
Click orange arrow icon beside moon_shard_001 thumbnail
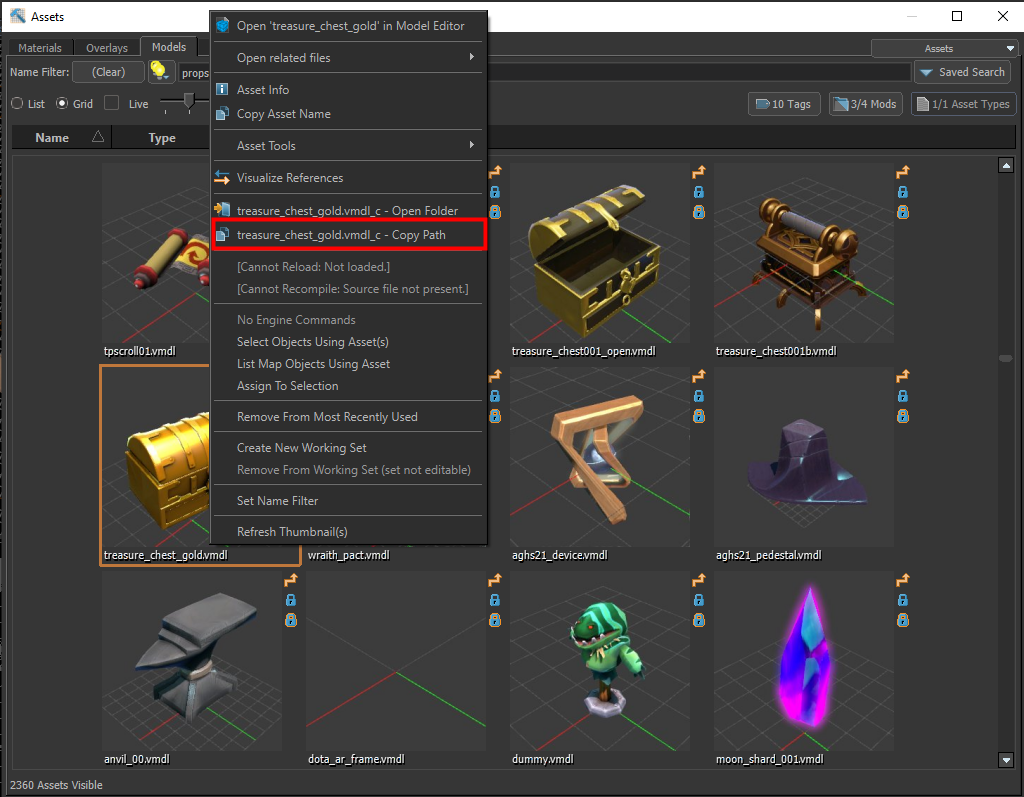[x=903, y=579]
